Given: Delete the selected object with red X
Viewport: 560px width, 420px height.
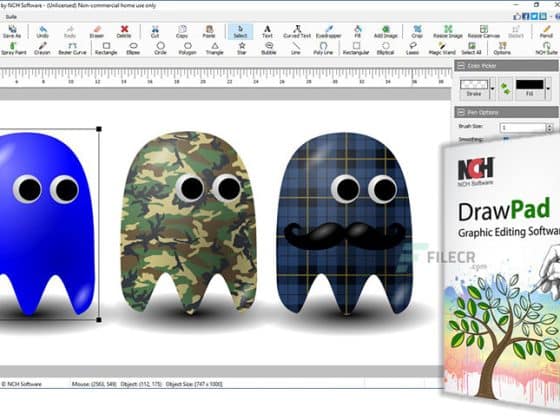Looking at the screenshot, I should click(x=124, y=31).
